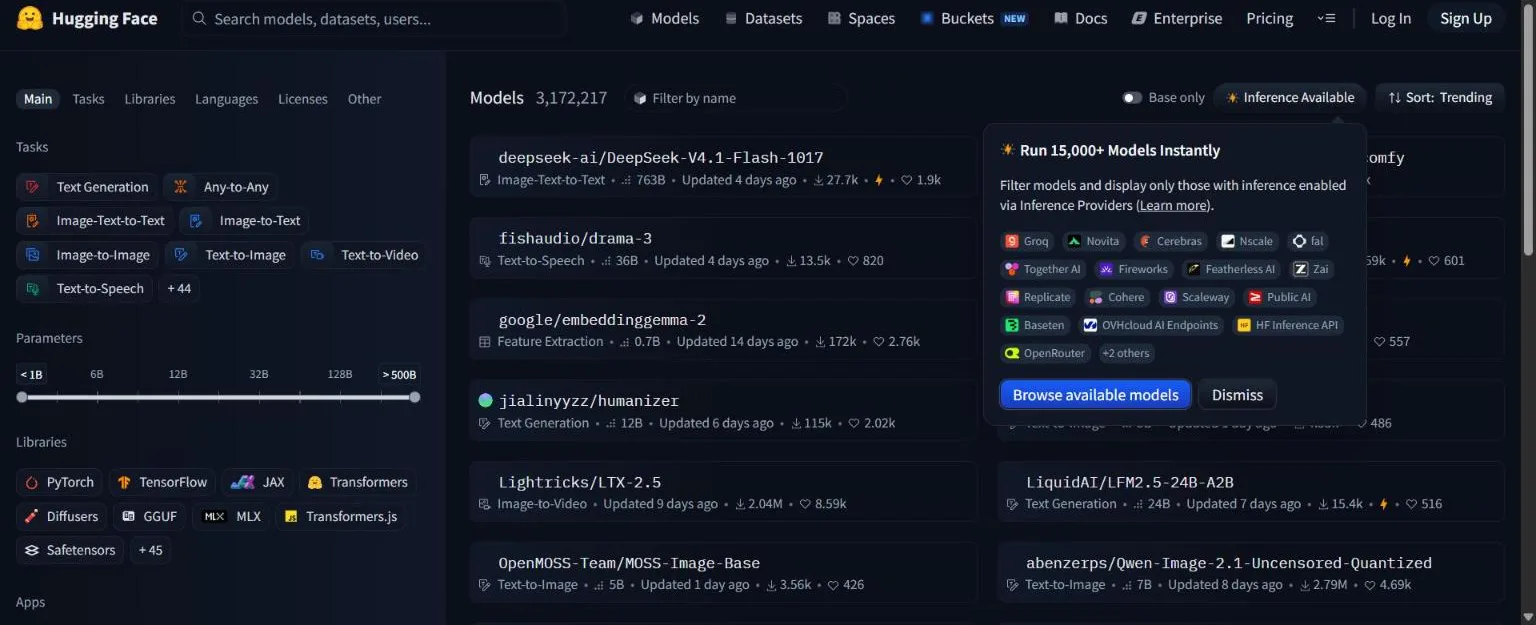Toggle Inference Available filter
The height and width of the screenshot is (625, 1536).
pos(1290,97)
